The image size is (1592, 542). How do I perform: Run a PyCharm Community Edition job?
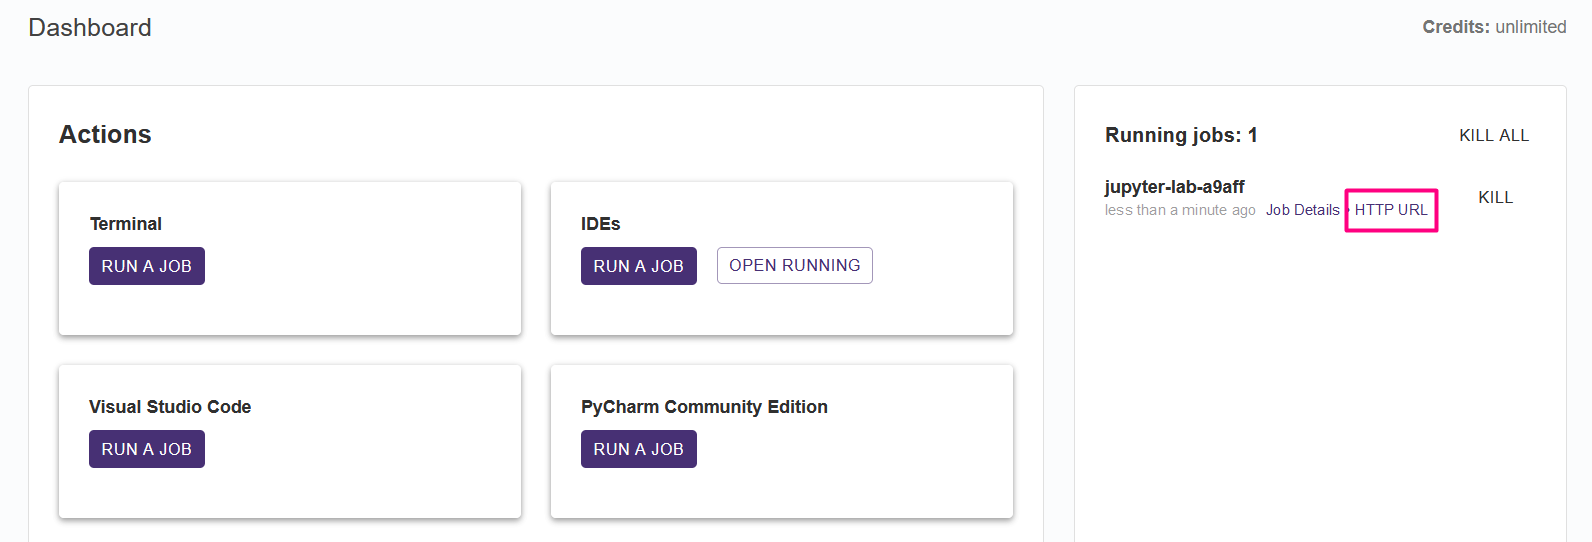(x=639, y=449)
